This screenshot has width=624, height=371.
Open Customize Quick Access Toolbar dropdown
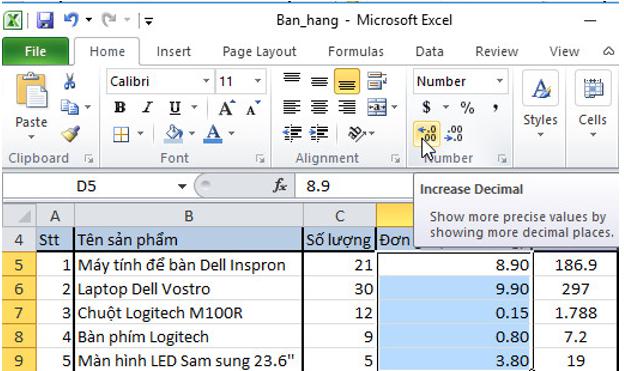[x=149, y=21]
